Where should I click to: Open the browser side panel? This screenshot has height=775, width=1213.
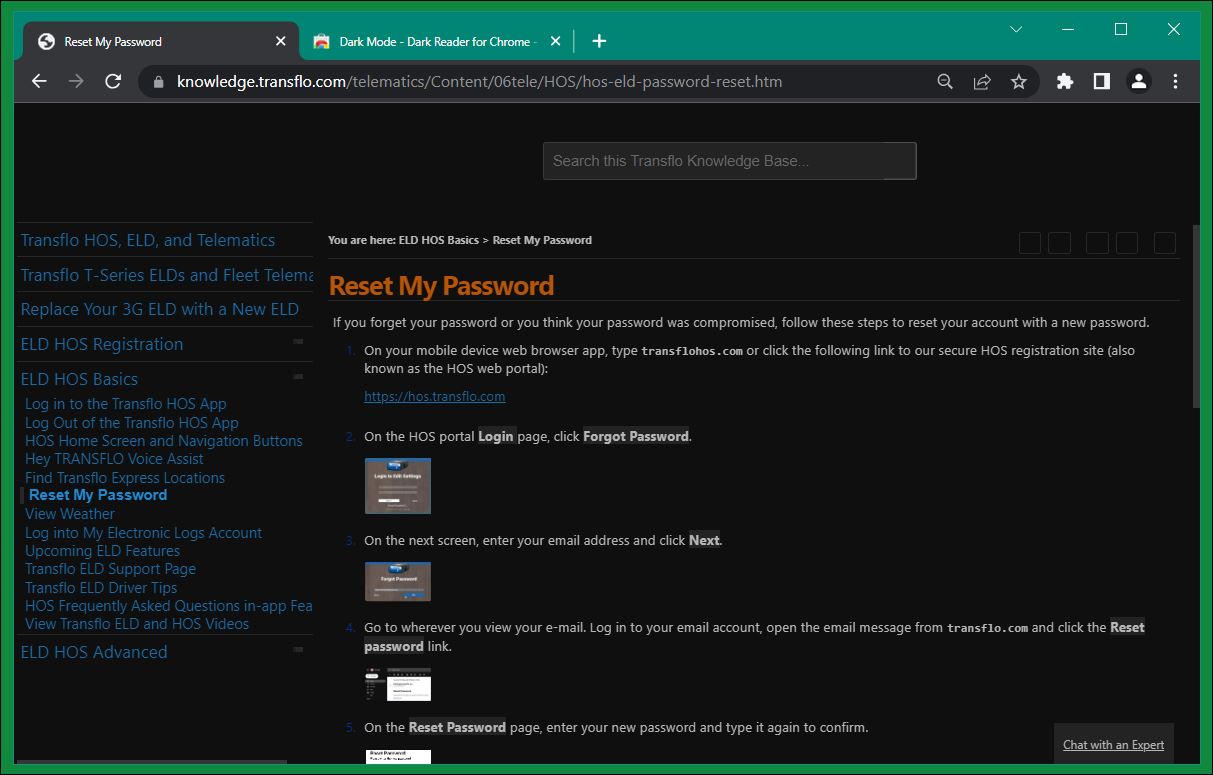coord(1101,82)
